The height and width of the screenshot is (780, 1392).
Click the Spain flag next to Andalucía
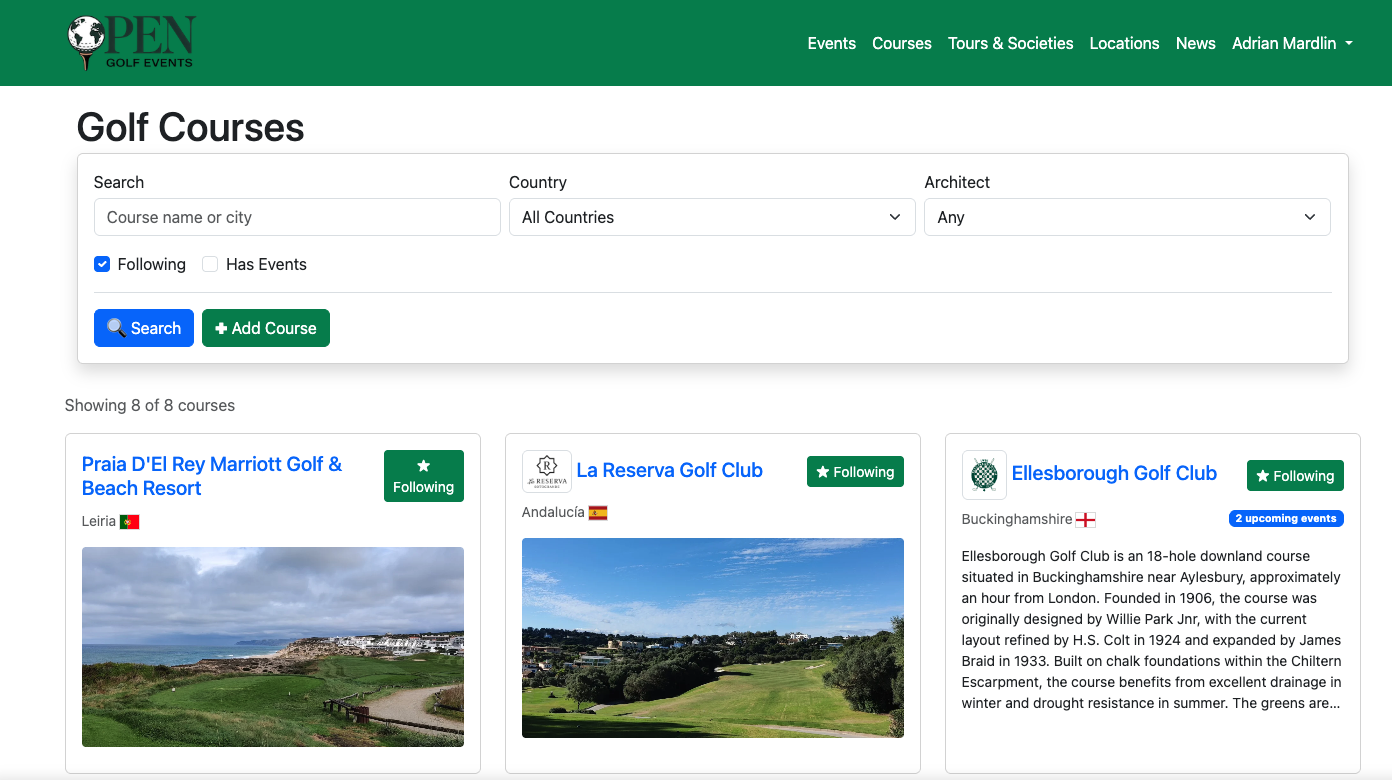coord(598,513)
